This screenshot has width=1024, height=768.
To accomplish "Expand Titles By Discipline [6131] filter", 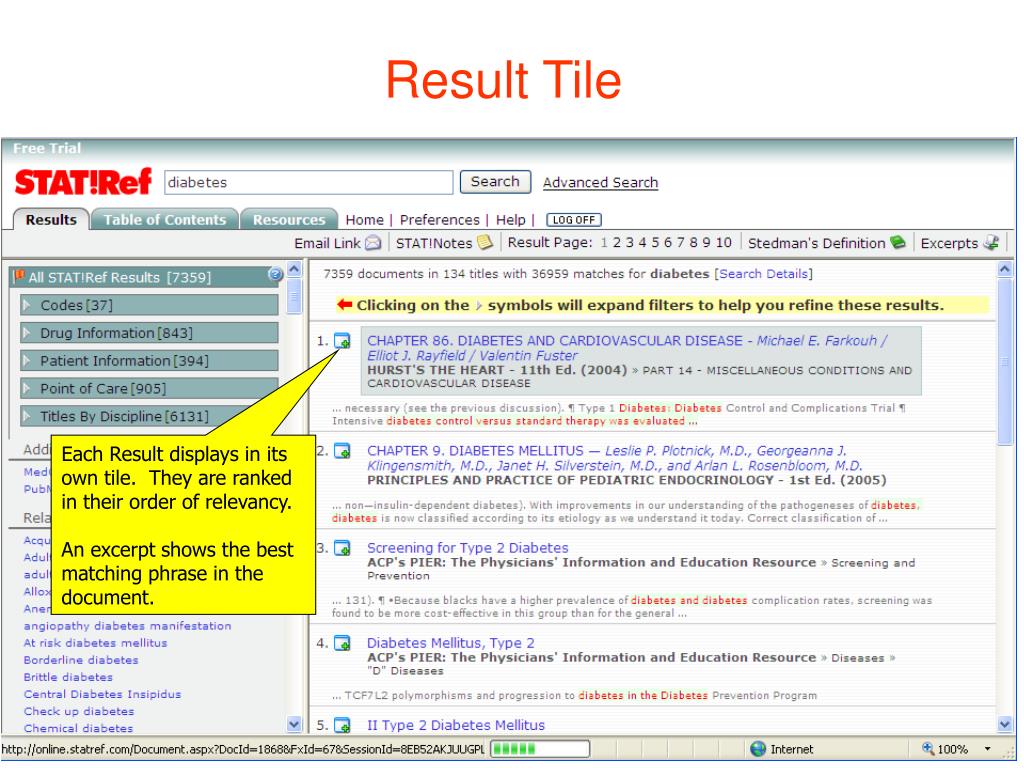I will (27, 416).
